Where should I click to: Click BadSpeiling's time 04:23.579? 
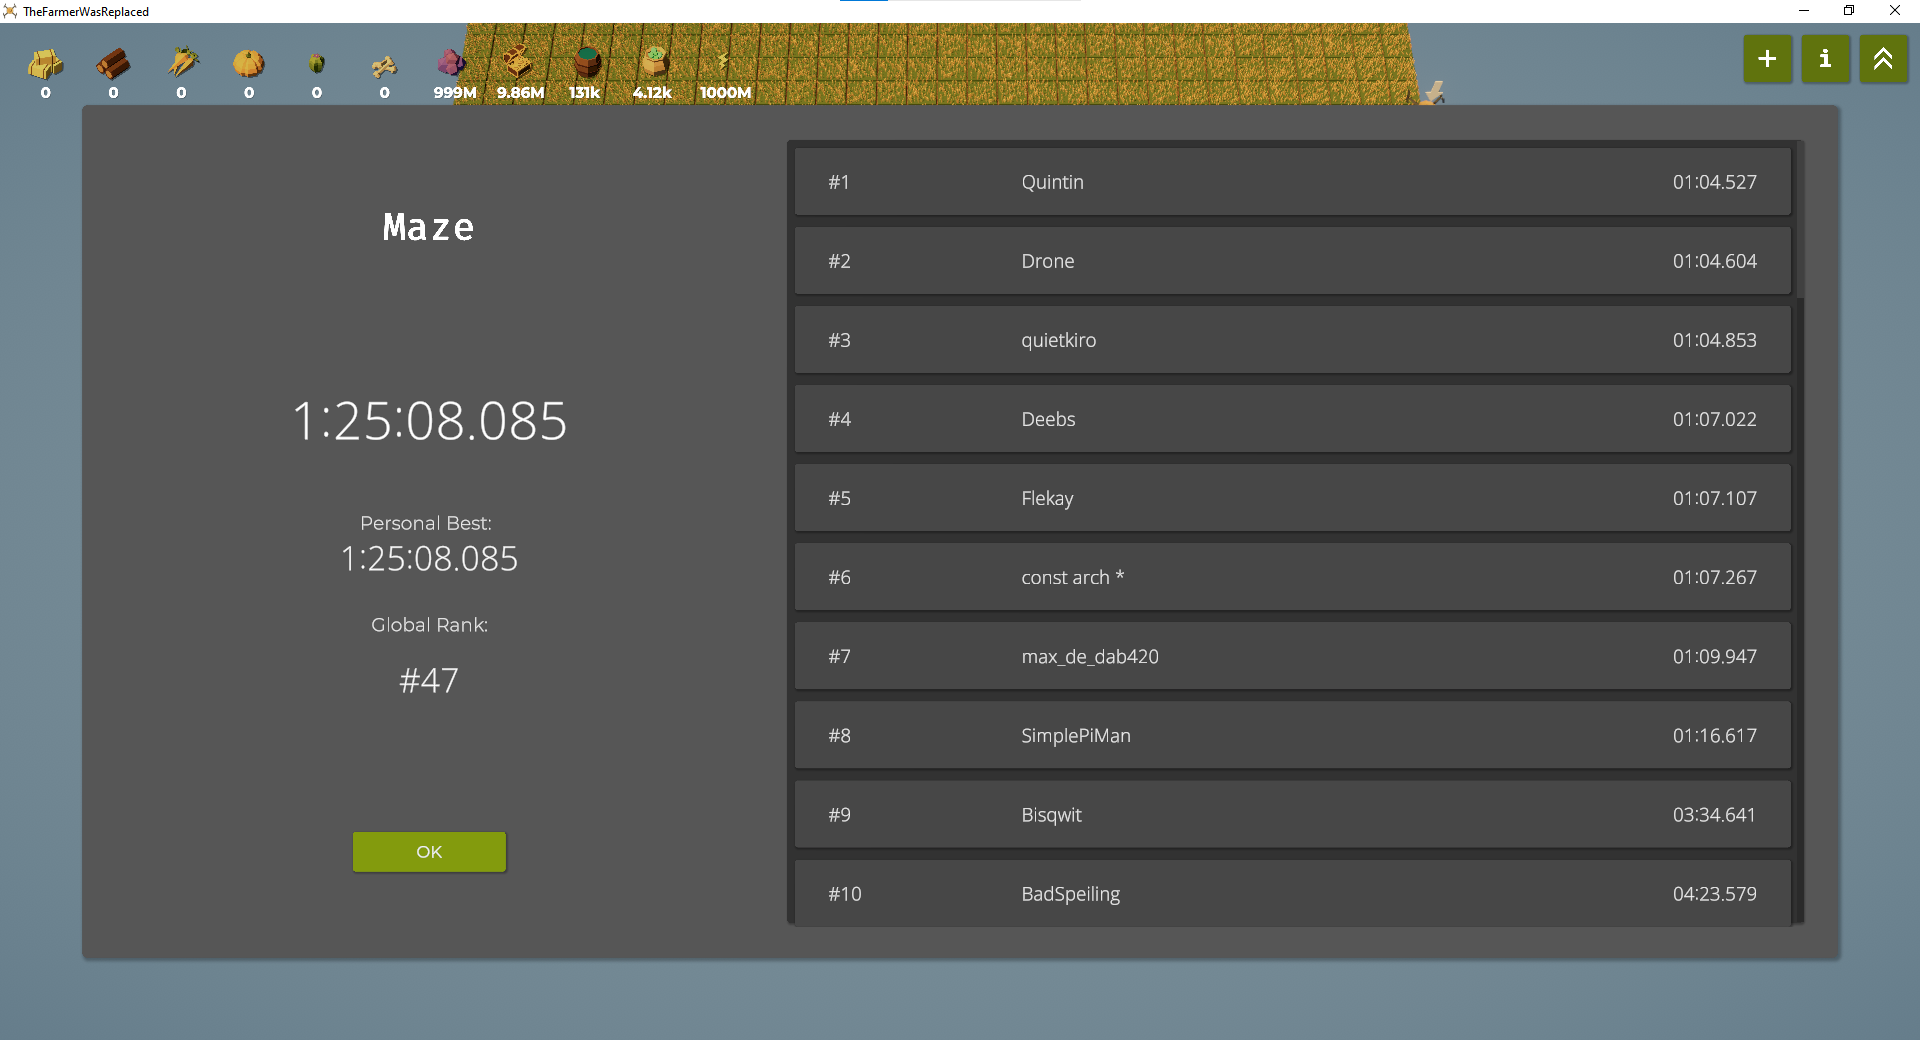(x=1714, y=893)
